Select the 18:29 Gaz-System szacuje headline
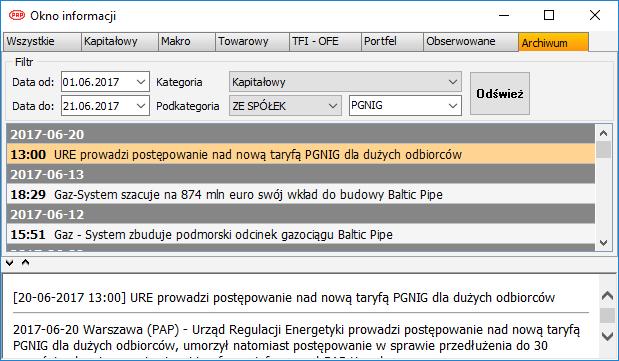619x361 pixels. (301, 194)
